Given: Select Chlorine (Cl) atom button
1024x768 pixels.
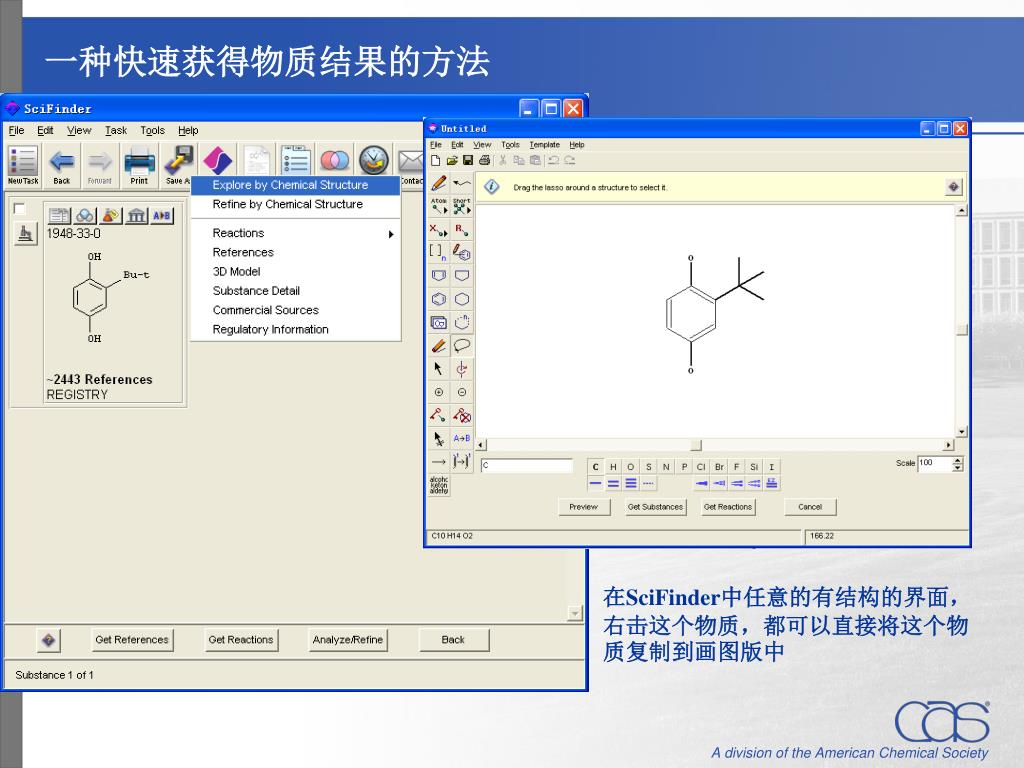Looking at the screenshot, I should [701, 466].
